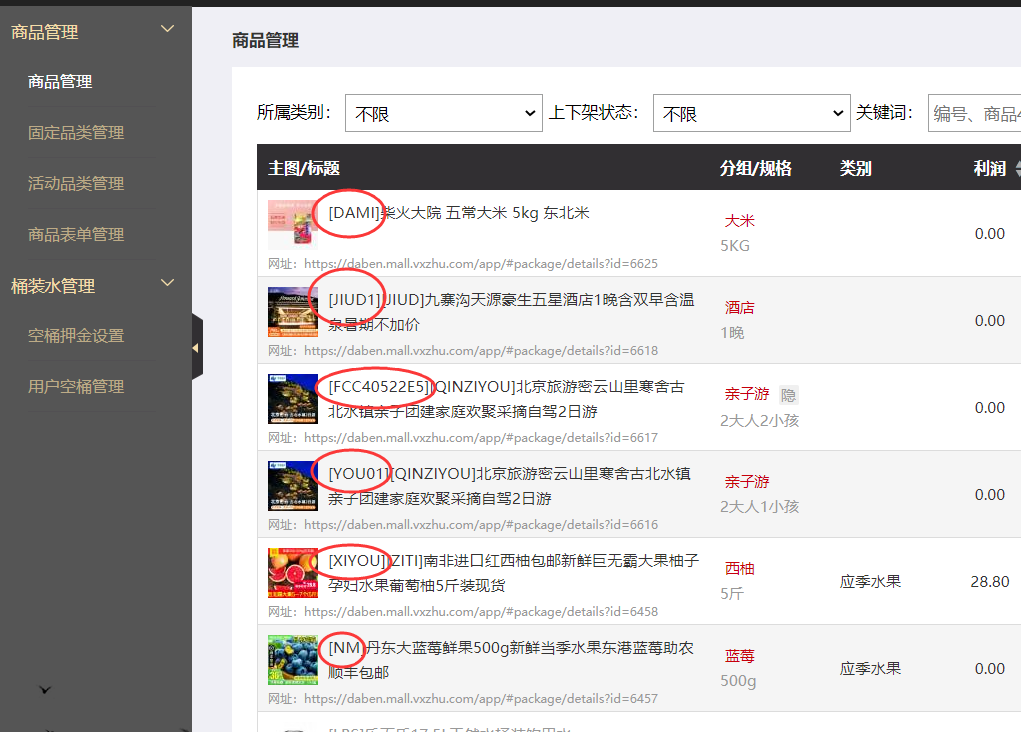Click the 隐 badge next to 亲子游
Screen dimensions: 1021x732
pyautogui.click(x=788, y=395)
